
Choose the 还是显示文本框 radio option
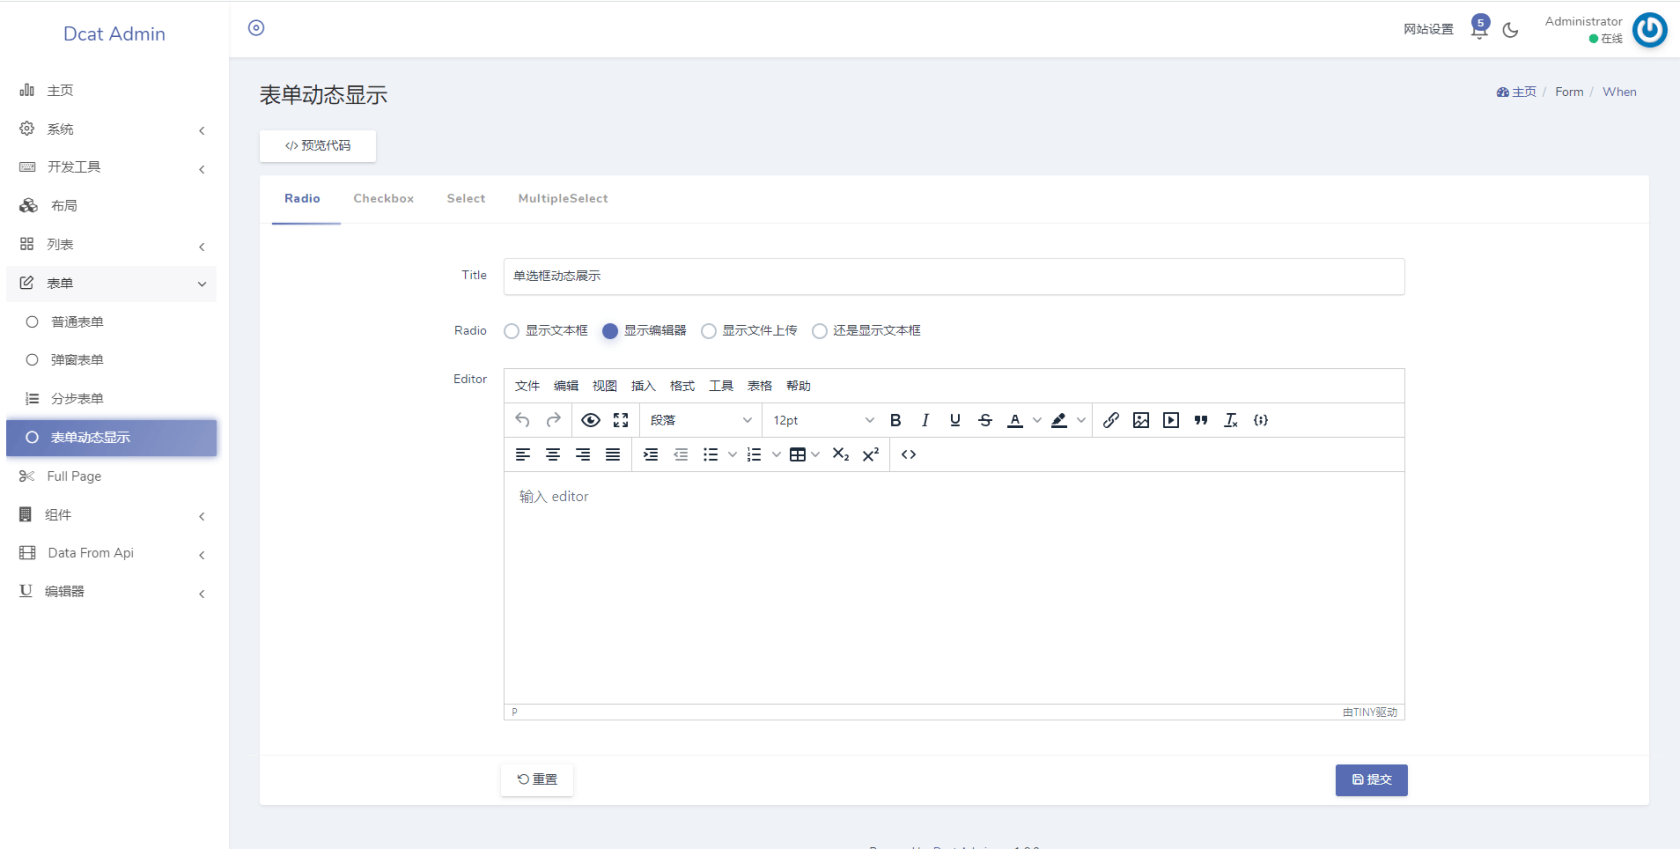820,331
